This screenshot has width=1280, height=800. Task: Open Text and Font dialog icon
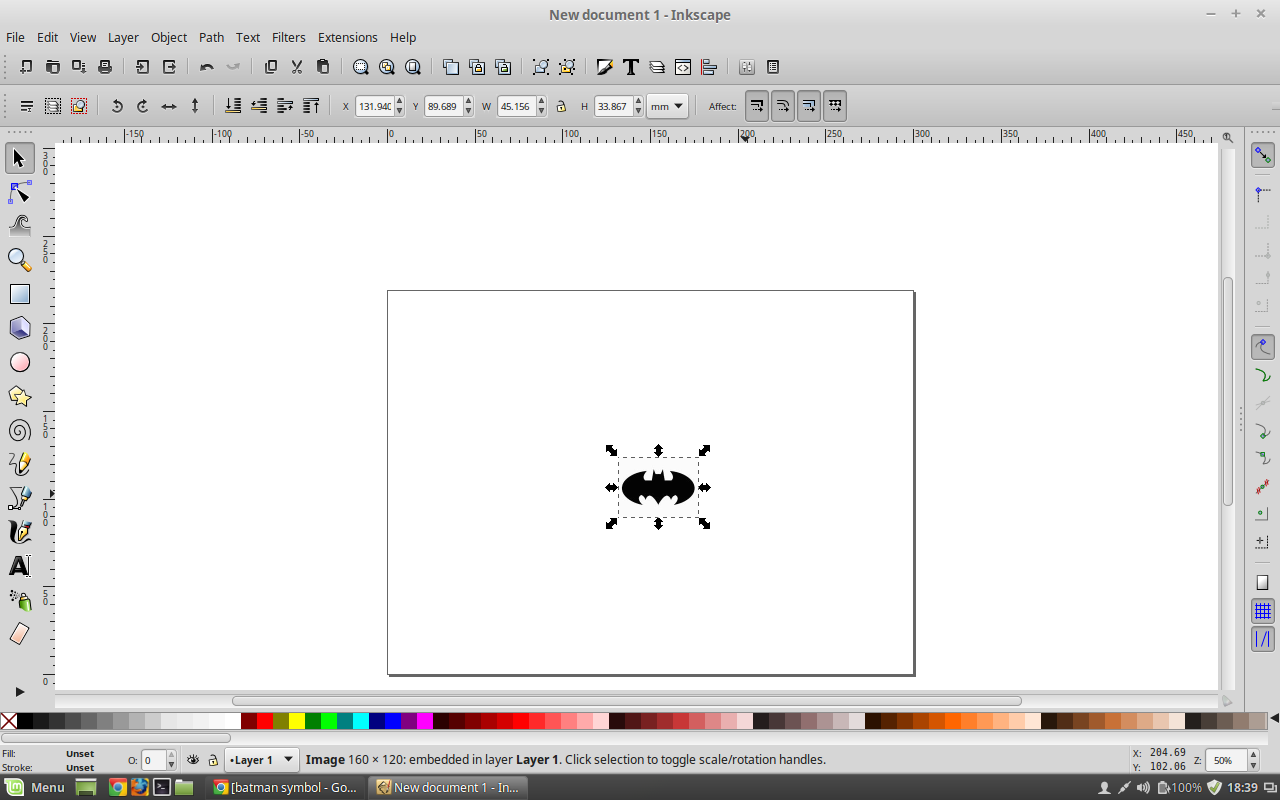click(631, 67)
